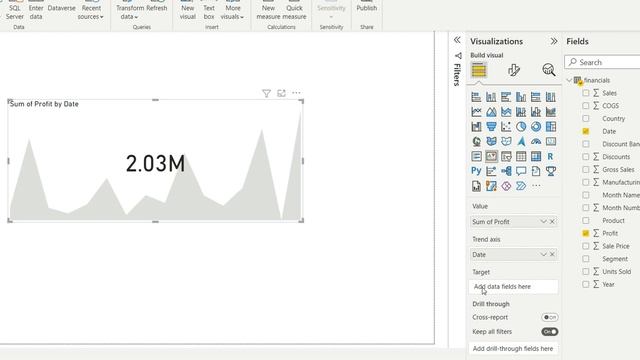Image resolution: width=640 pixels, height=360 pixels.
Task: Open Get more visuals ellipsis in gallery
Action: [536, 186]
